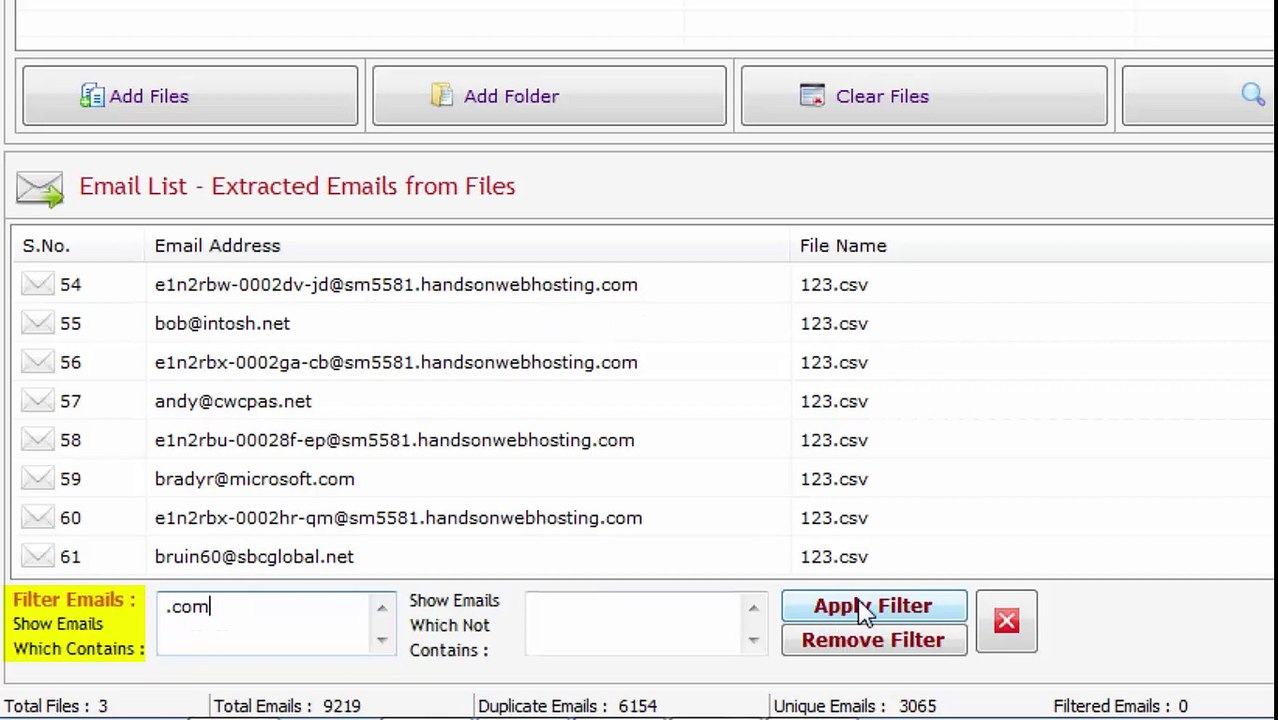
Task: Select email andy@cwcpas.net
Action: click(233, 402)
